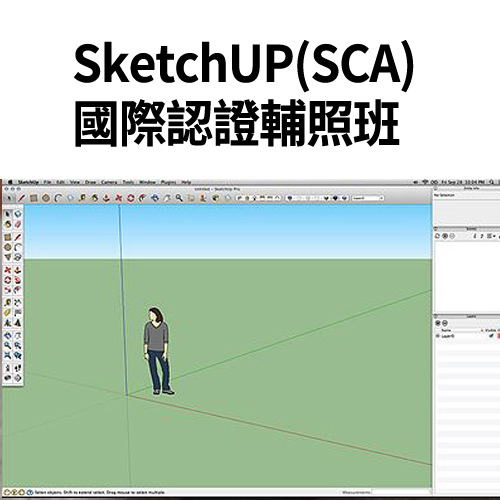The height and width of the screenshot is (500, 500).
Task: Select the Push/Pull tool in top toolbar
Action: tap(106, 198)
